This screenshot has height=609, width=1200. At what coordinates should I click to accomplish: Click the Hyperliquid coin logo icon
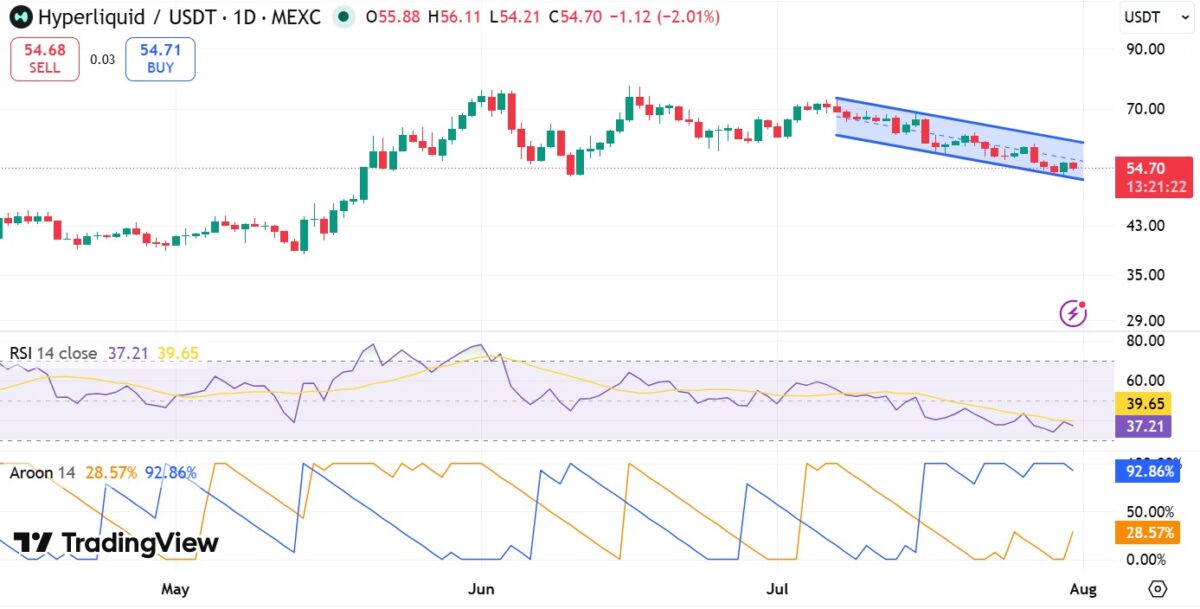pos(21,17)
